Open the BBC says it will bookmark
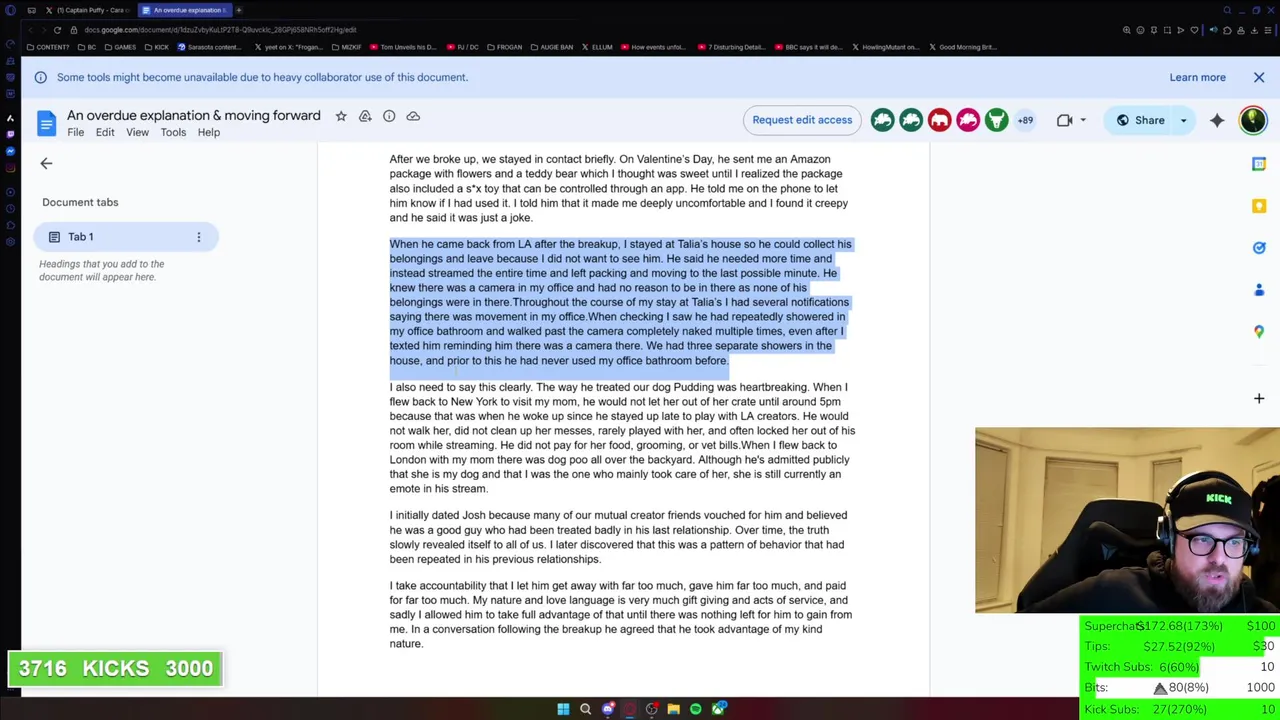Viewport: 1280px width, 720px height. tap(809, 47)
